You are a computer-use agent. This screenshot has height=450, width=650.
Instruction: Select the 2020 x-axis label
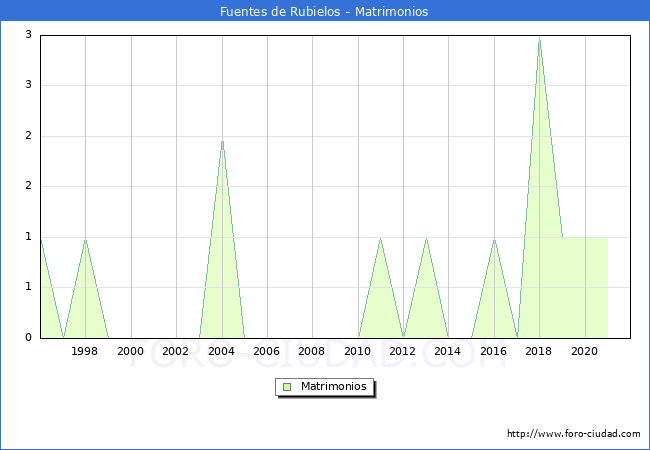pyautogui.click(x=585, y=351)
